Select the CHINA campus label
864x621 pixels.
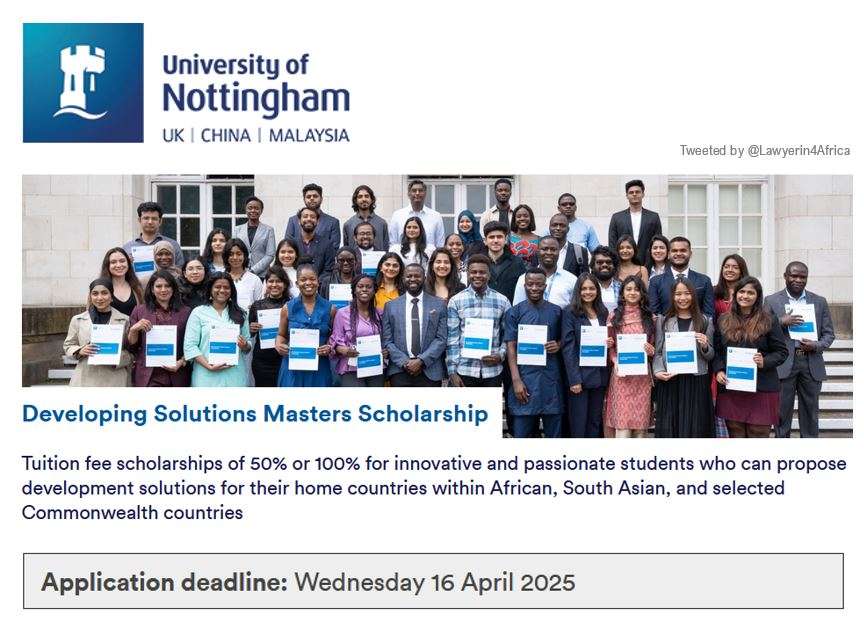226,135
